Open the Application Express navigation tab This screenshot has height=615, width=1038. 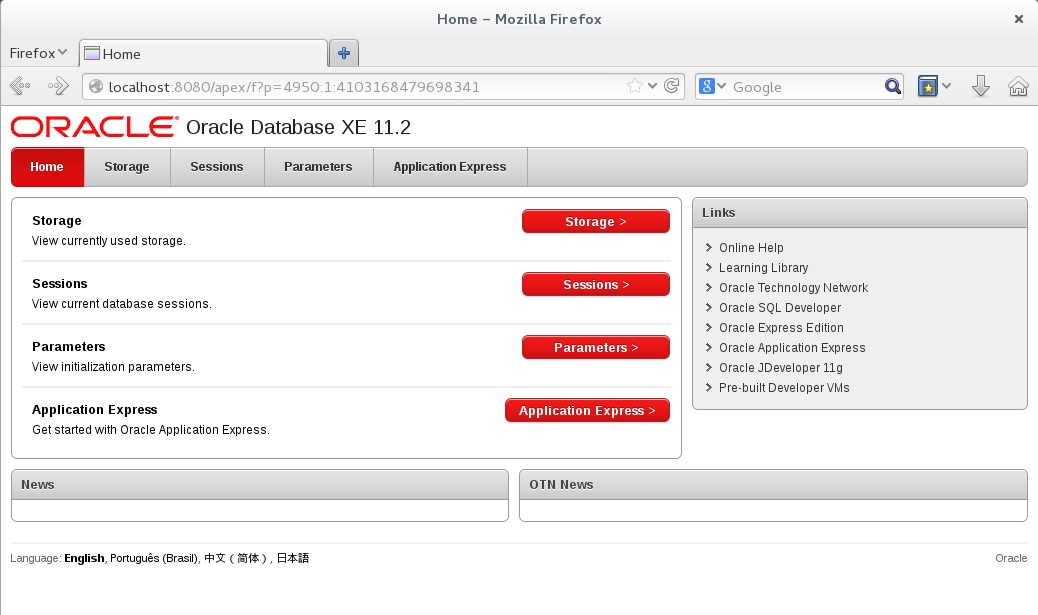click(450, 167)
